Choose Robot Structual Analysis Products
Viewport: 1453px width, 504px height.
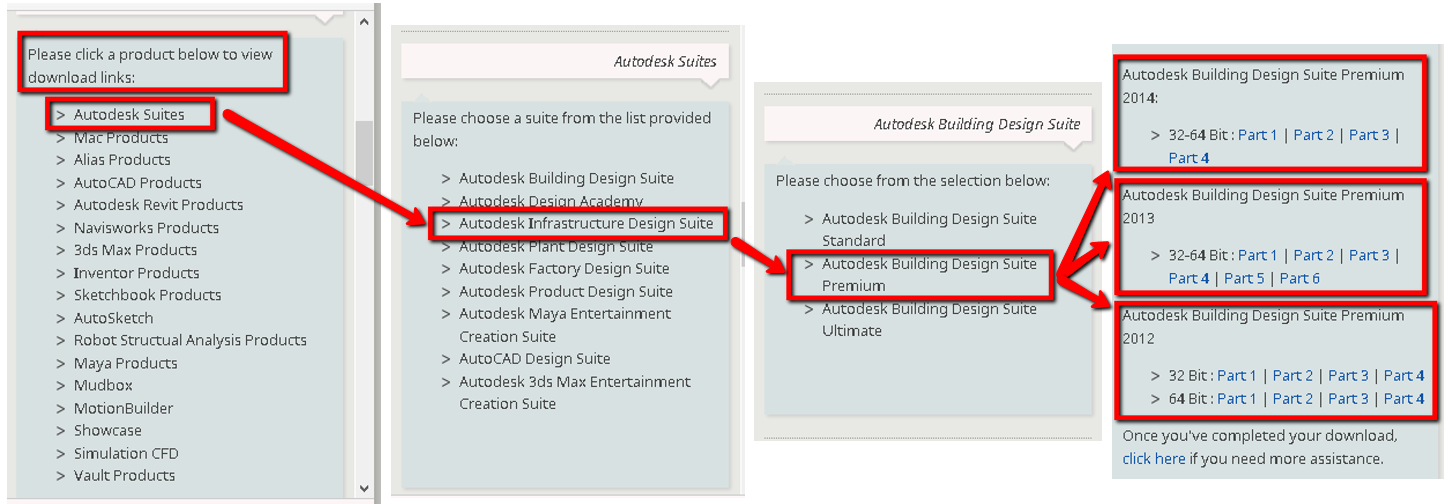190,340
